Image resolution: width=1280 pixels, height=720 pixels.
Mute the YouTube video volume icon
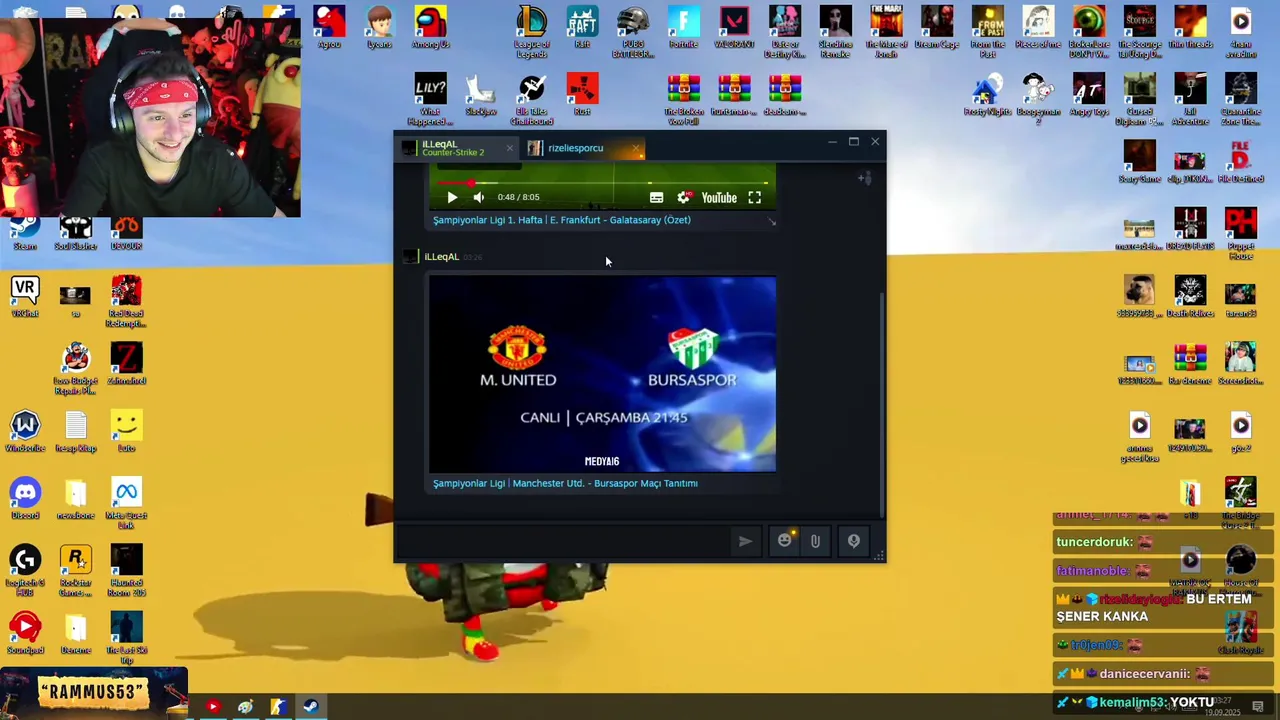(x=479, y=198)
